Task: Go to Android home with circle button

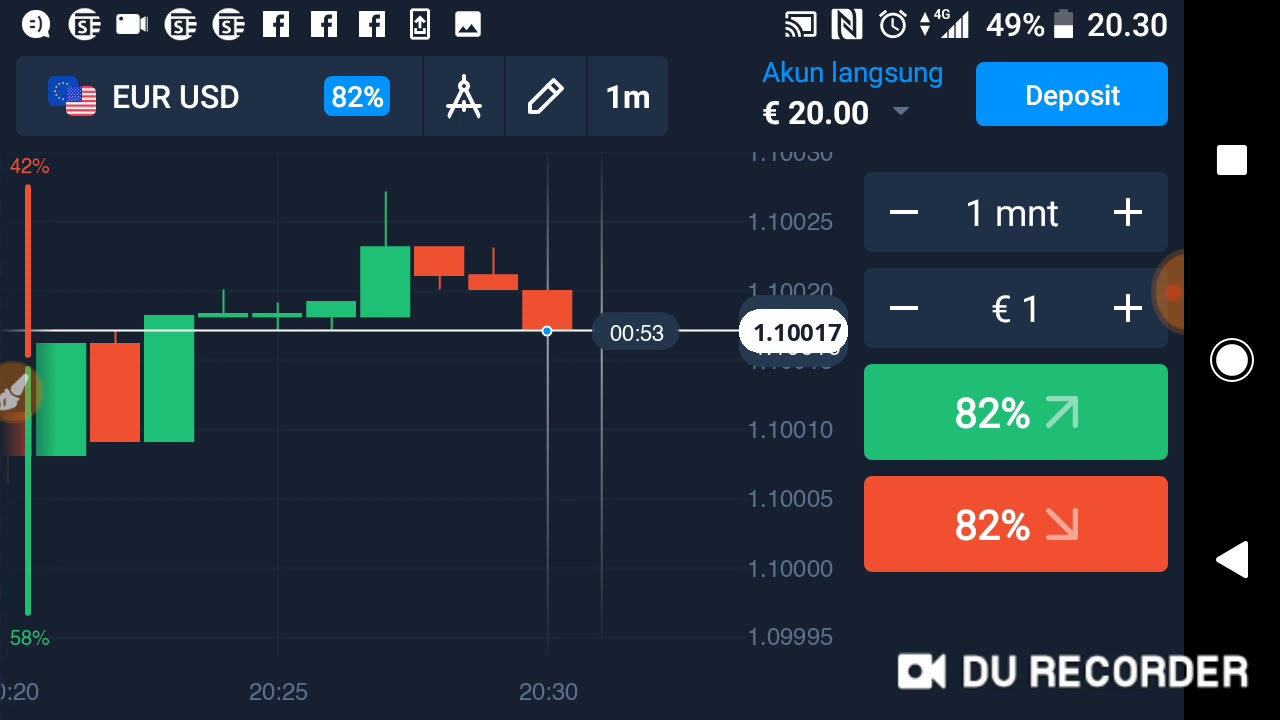Action: pyautogui.click(x=1232, y=360)
